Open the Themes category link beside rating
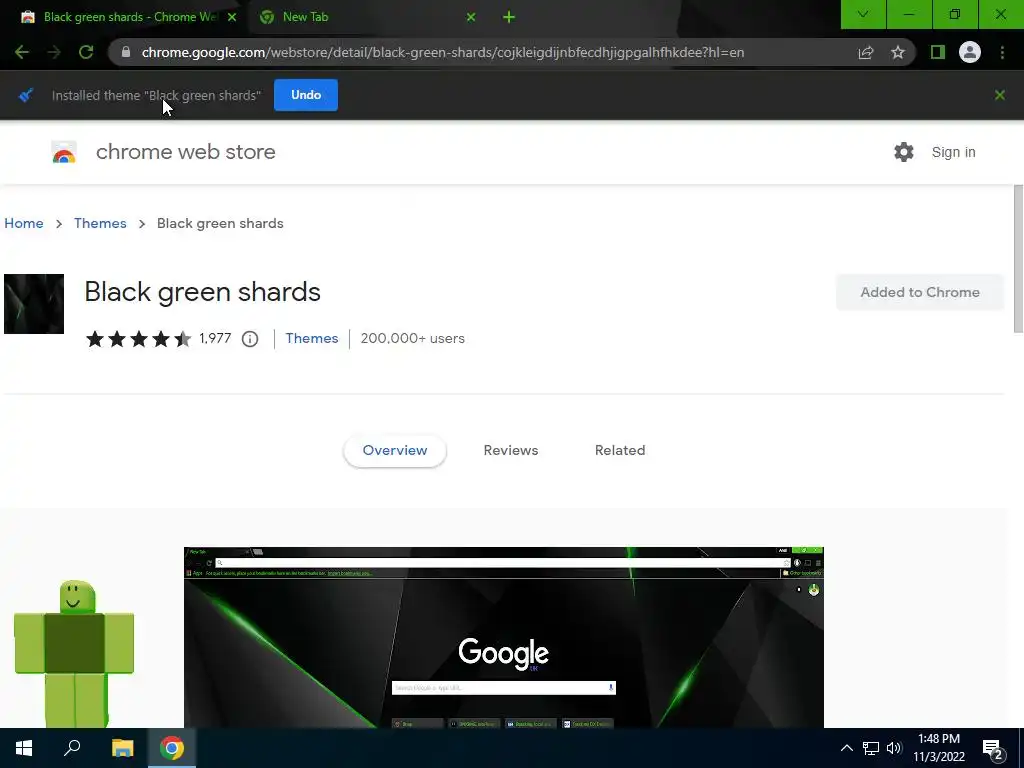This screenshot has width=1024, height=768. click(312, 338)
